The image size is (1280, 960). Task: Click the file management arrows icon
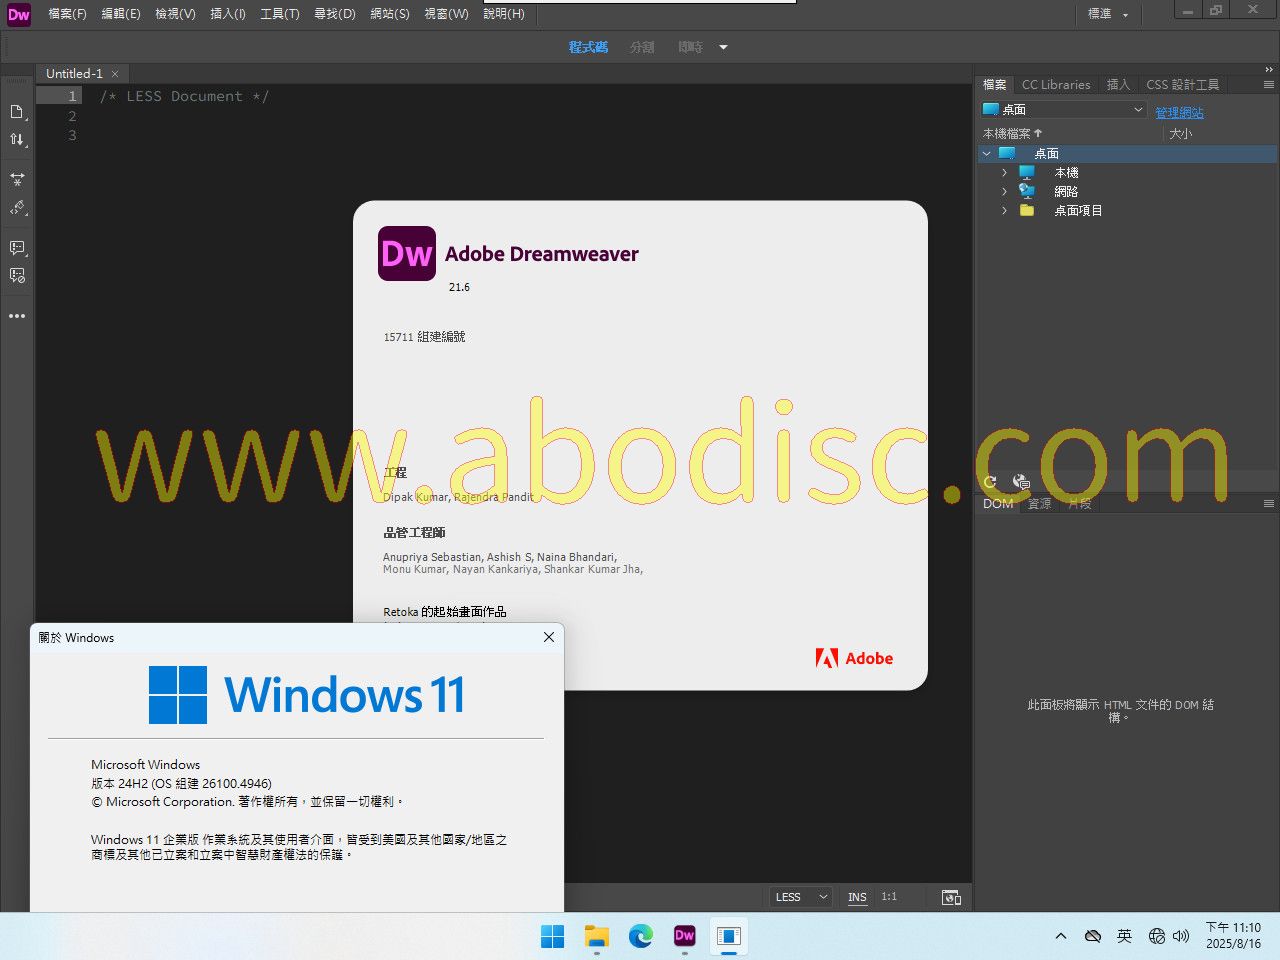pos(17,140)
